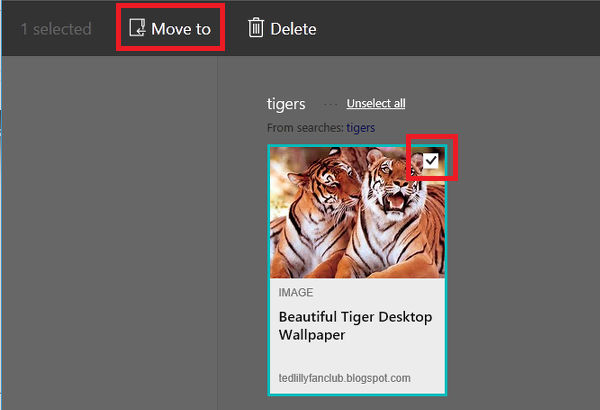Screen dimensions: 600x410
Task: Click the IMAGE type label on card
Action: 296,292
